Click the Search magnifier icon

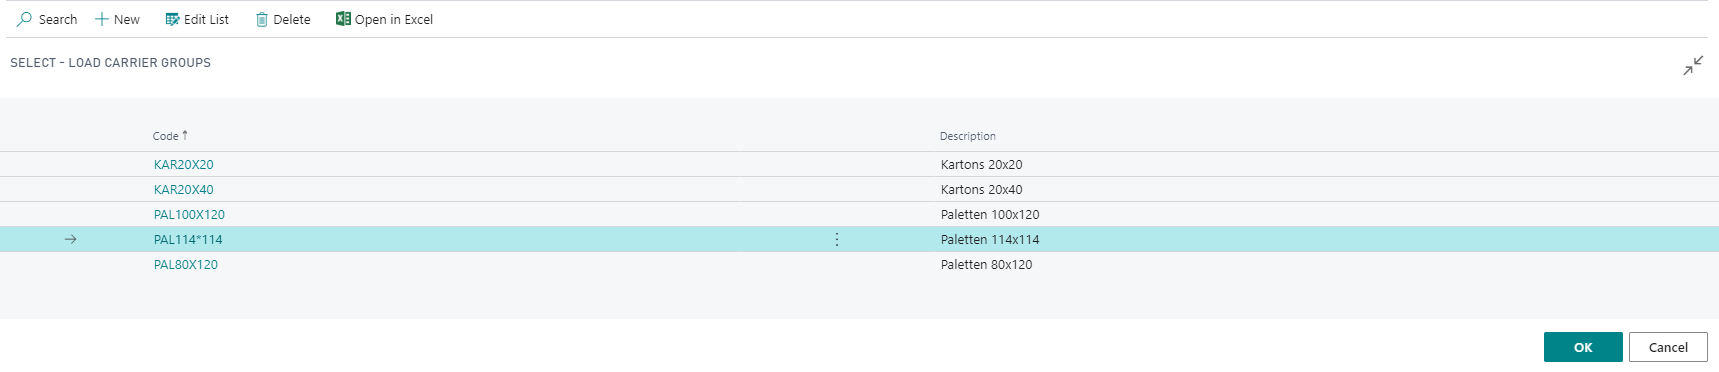click(x=25, y=19)
